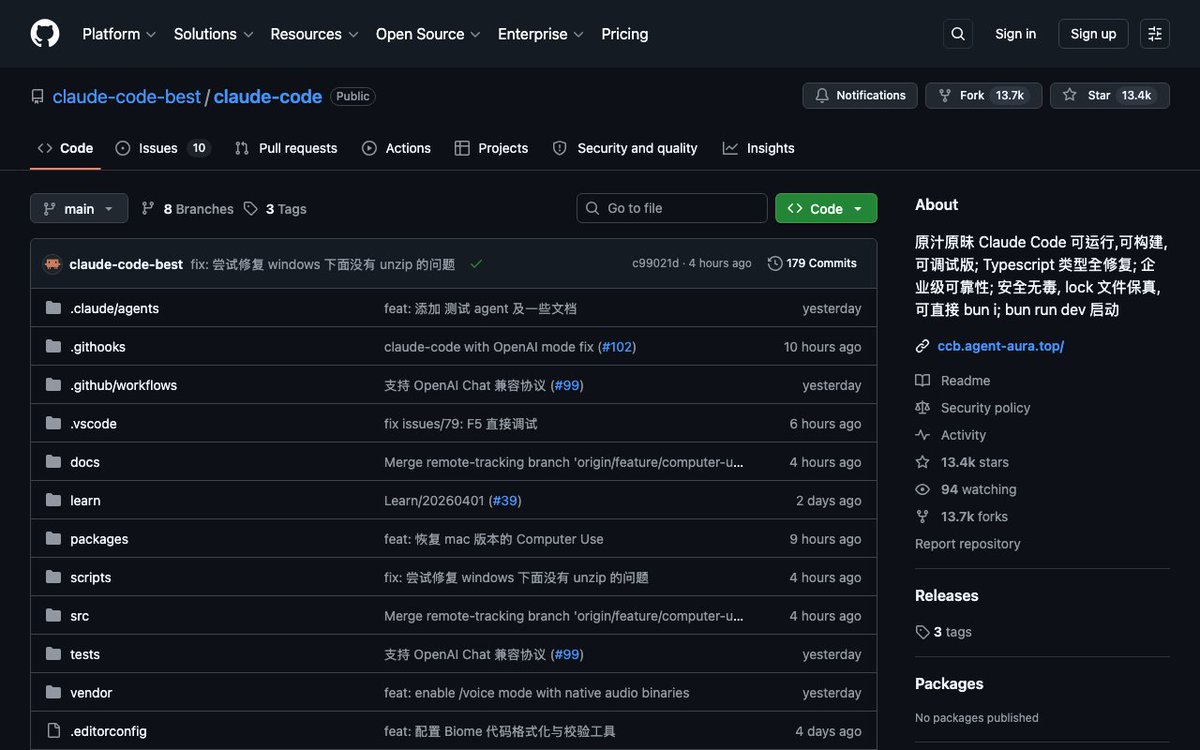This screenshot has height=750, width=1200.
Task: Click the folder icon beside docs
Action: (x=53, y=462)
